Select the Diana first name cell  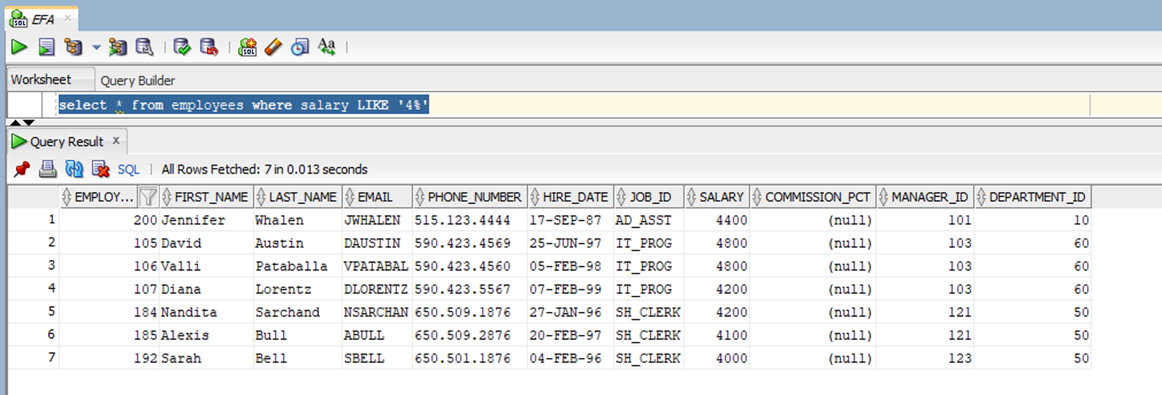coord(206,289)
